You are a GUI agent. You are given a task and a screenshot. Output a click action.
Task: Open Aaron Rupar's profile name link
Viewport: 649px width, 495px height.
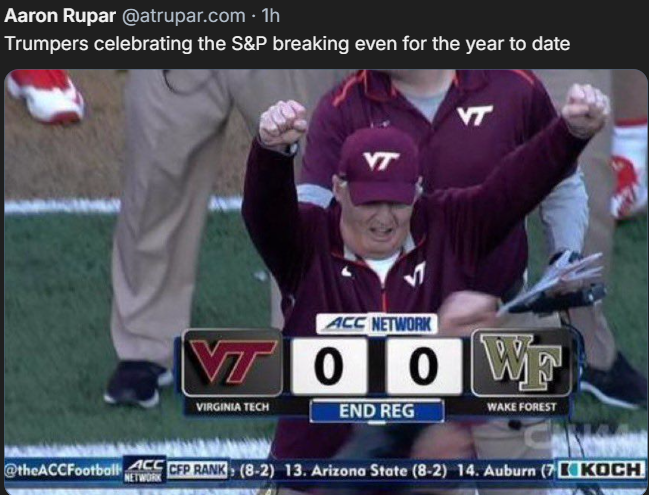[x=60, y=16]
